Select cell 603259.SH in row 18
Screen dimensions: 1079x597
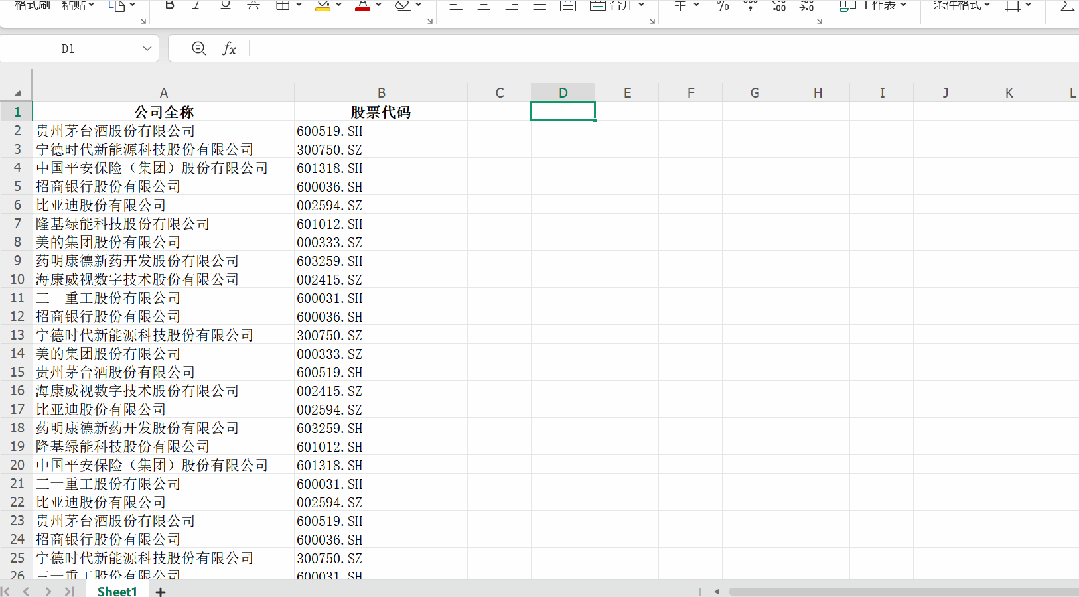pyautogui.click(x=381, y=428)
